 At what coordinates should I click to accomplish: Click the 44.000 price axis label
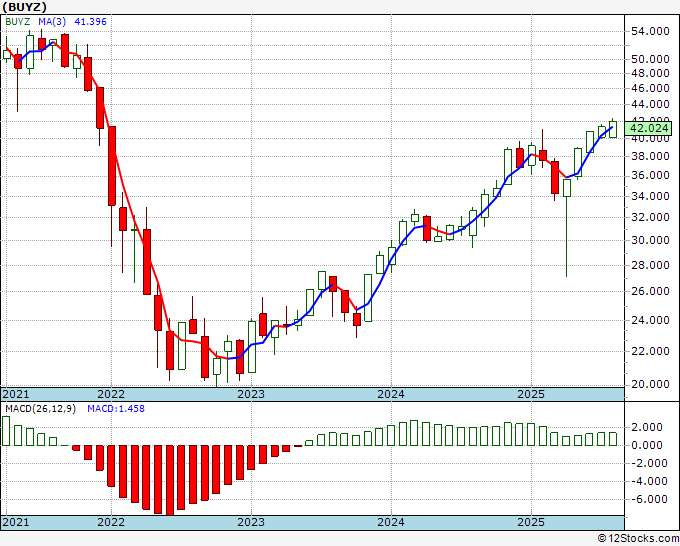650,104
